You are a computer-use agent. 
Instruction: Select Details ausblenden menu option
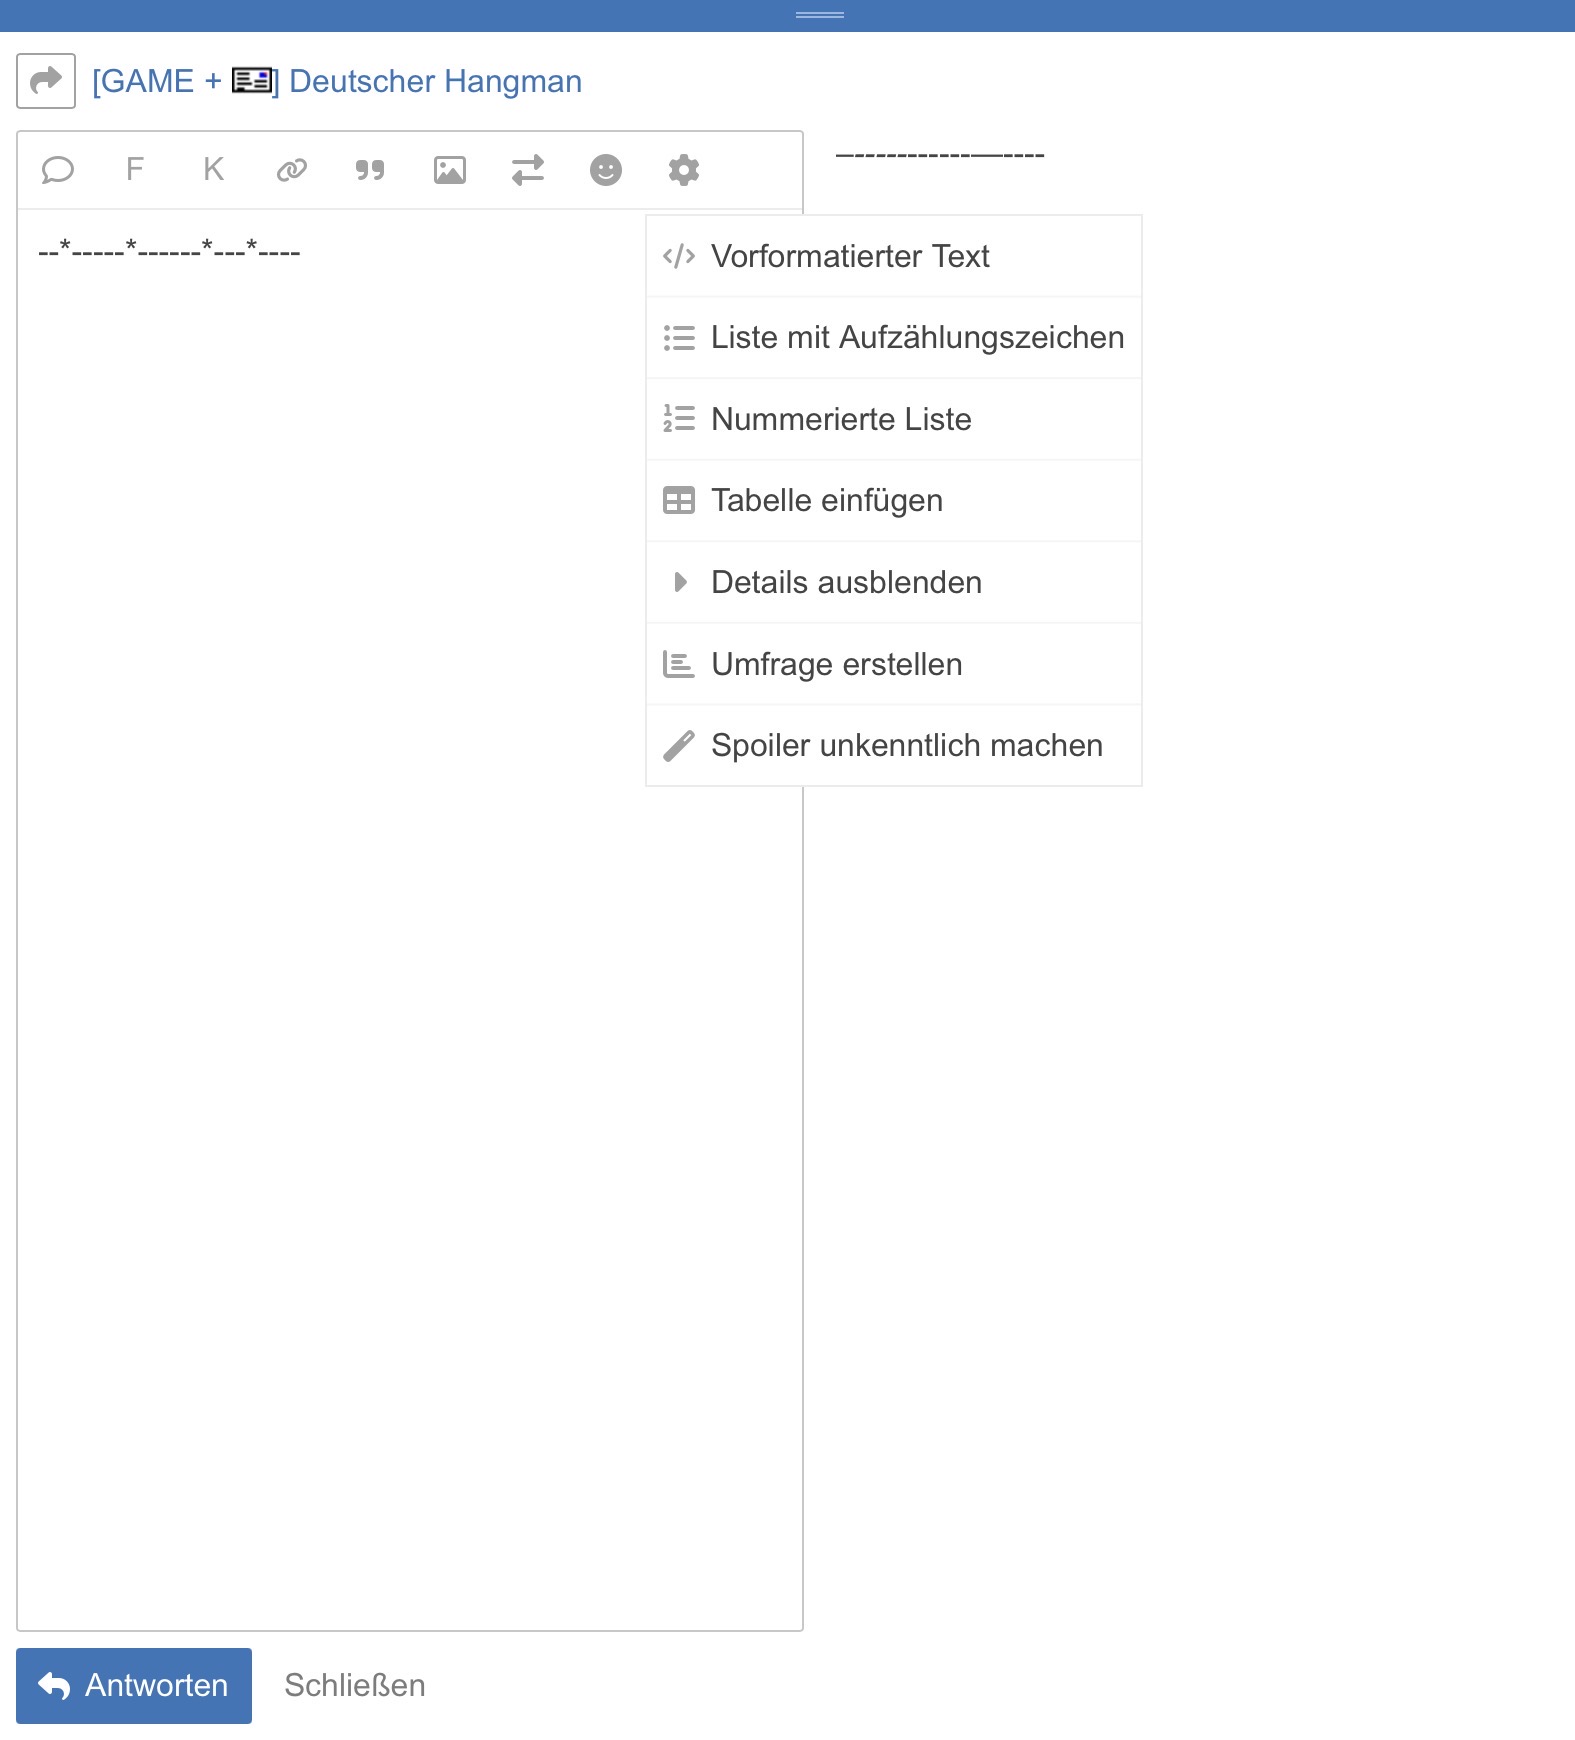tap(845, 583)
